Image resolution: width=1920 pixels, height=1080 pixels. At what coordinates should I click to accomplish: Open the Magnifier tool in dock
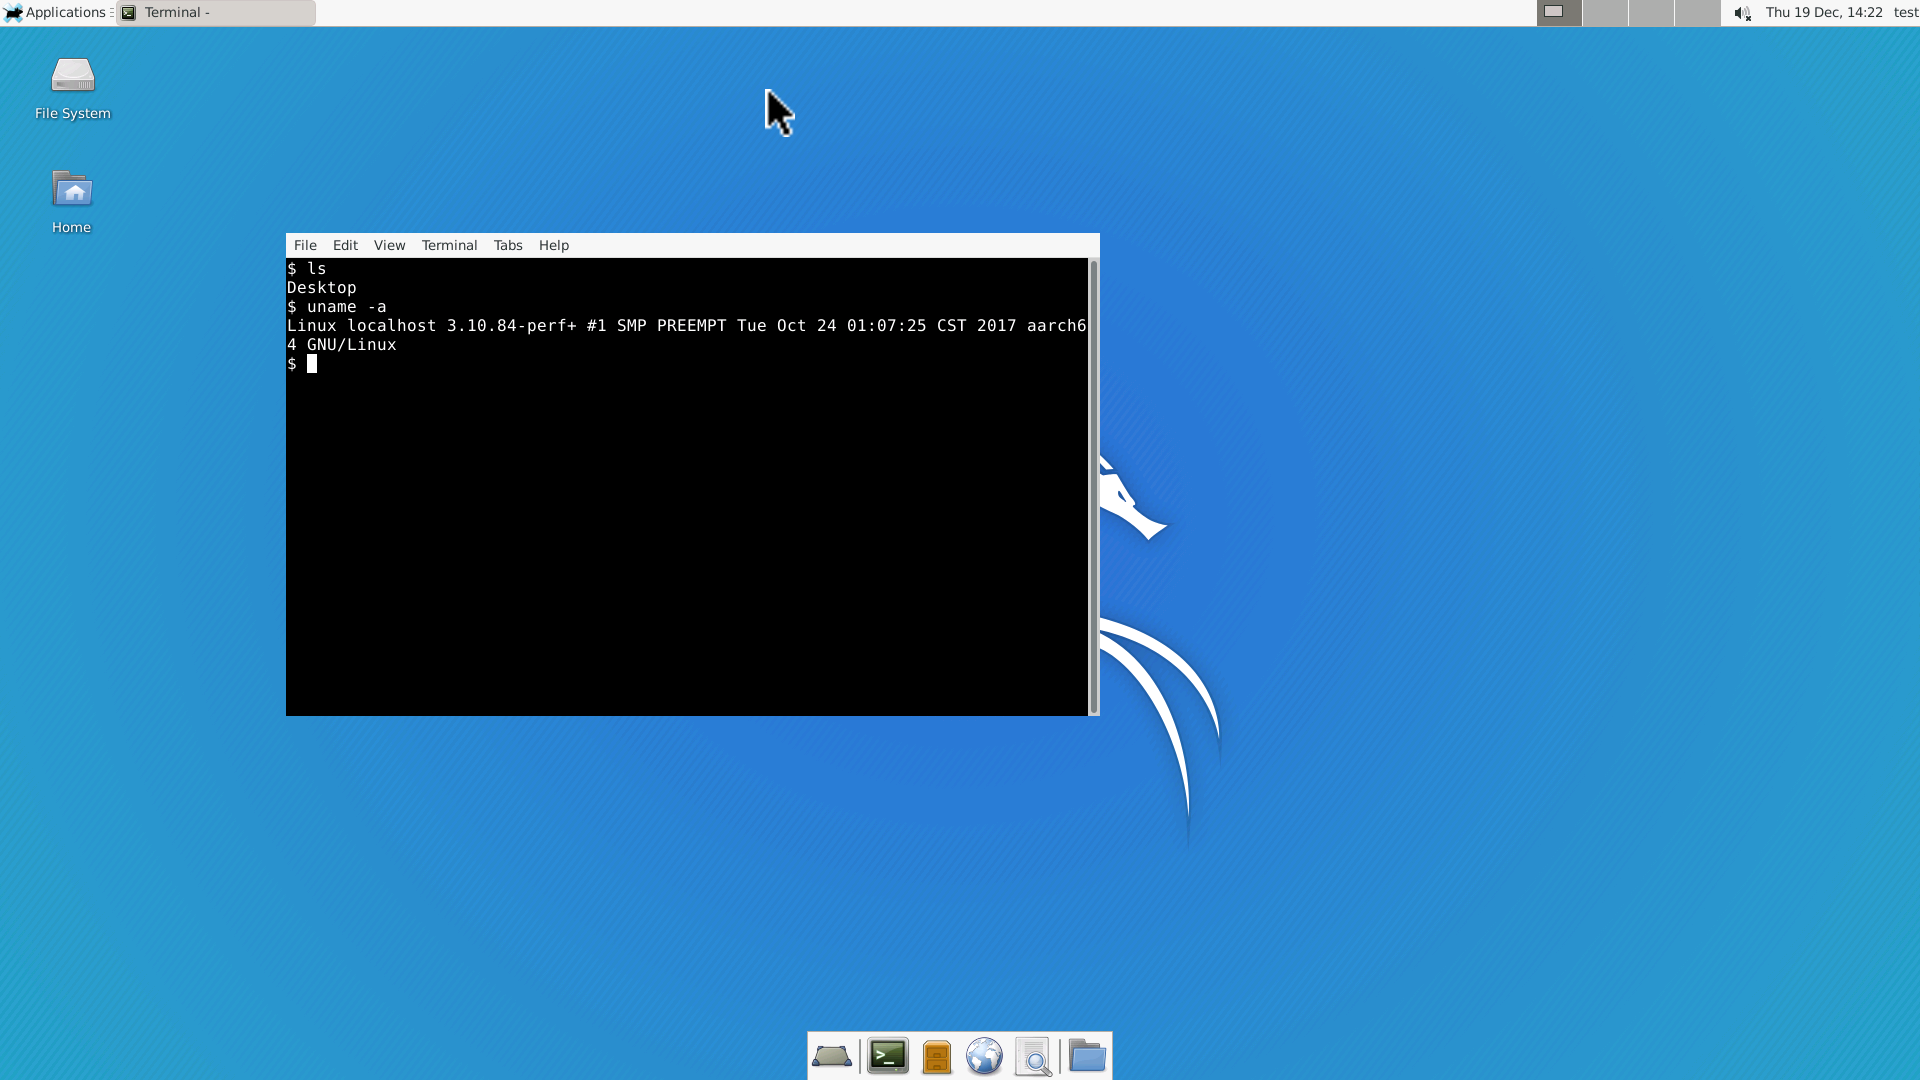(1033, 1056)
